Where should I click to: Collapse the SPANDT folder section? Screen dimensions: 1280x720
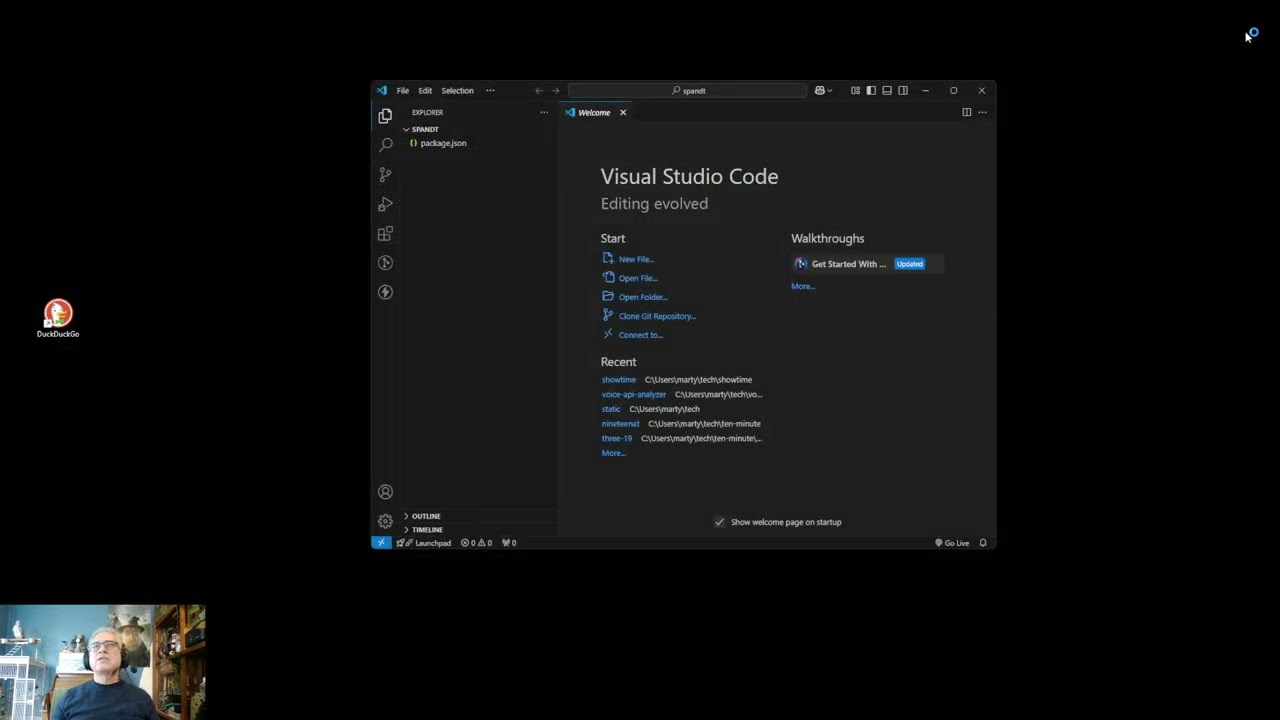coord(424,129)
